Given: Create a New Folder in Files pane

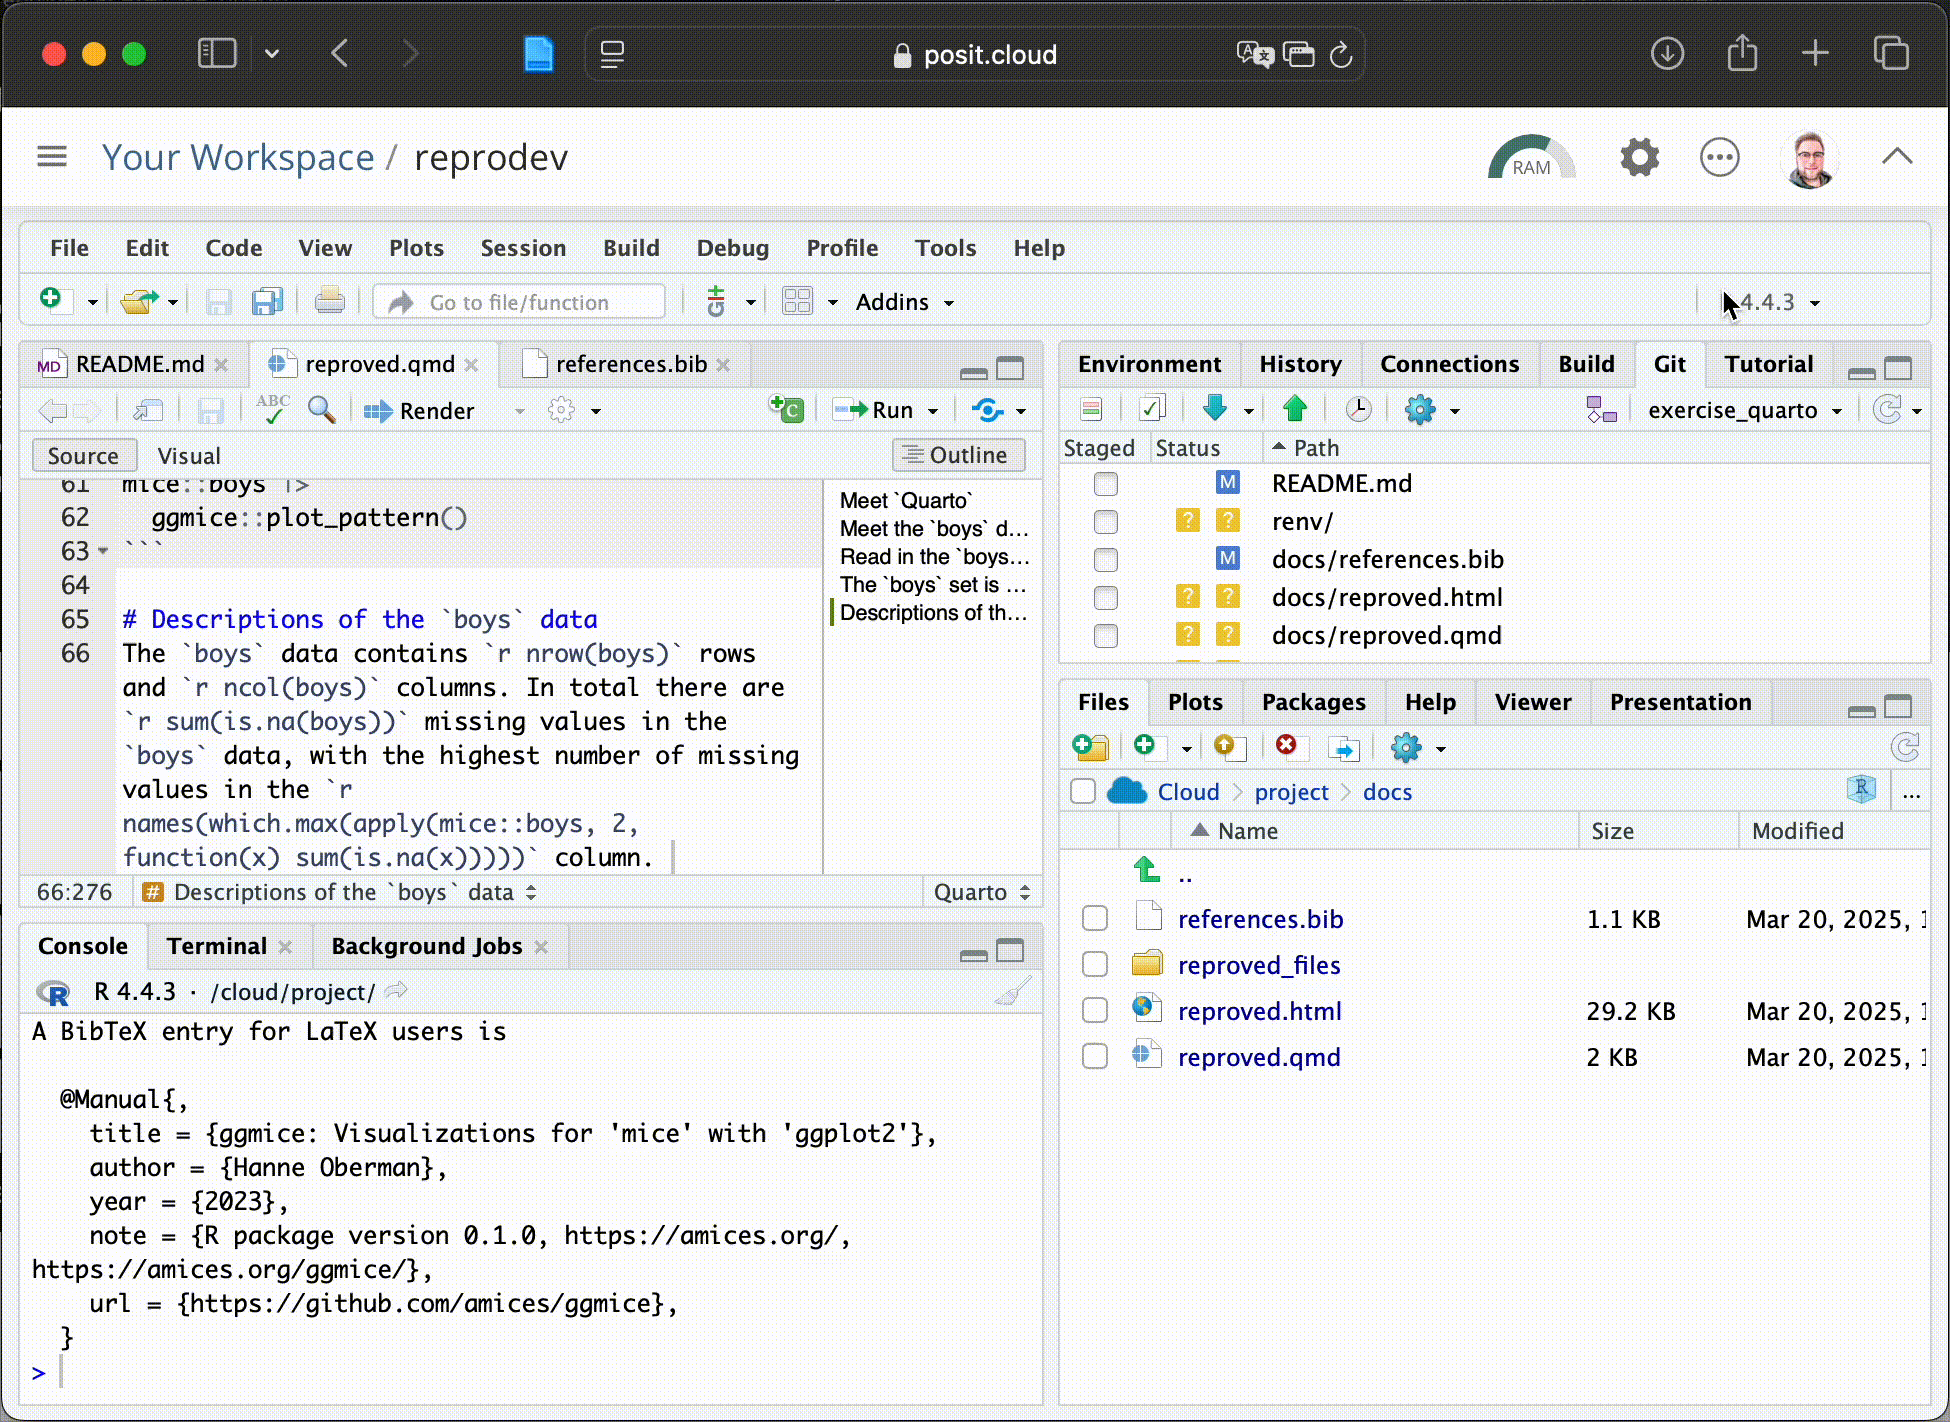Looking at the screenshot, I should tap(1090, 747).
